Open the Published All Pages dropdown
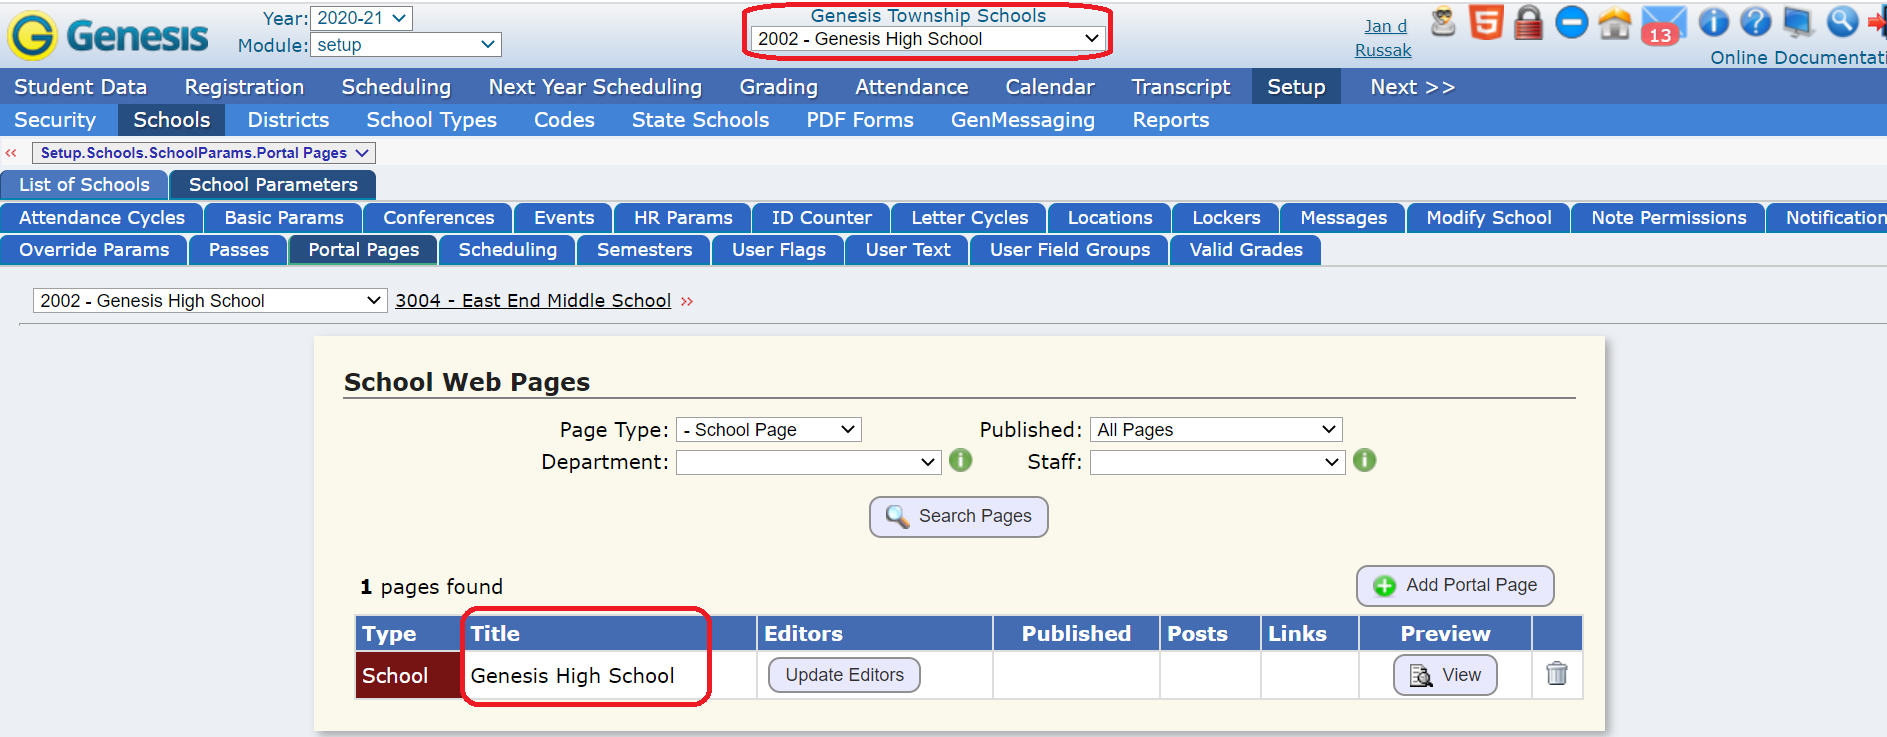Image resolution: width=1887 pixels, height=737 pixels. tap(1216, 430)
